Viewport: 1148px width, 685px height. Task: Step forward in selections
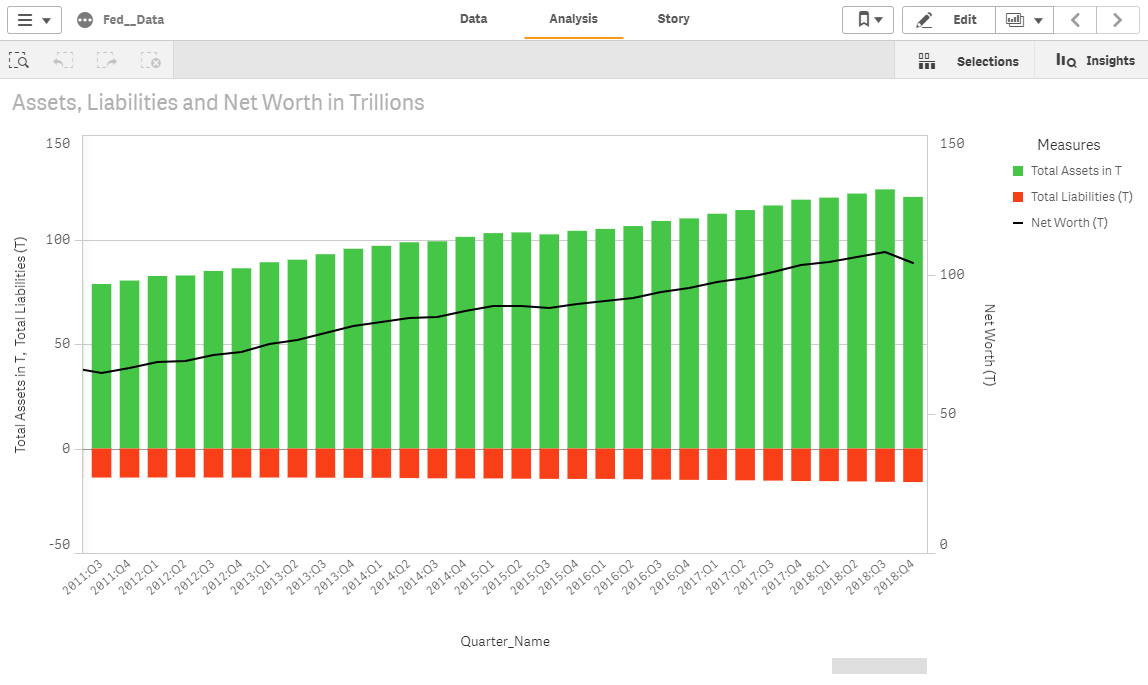point(107,61)
